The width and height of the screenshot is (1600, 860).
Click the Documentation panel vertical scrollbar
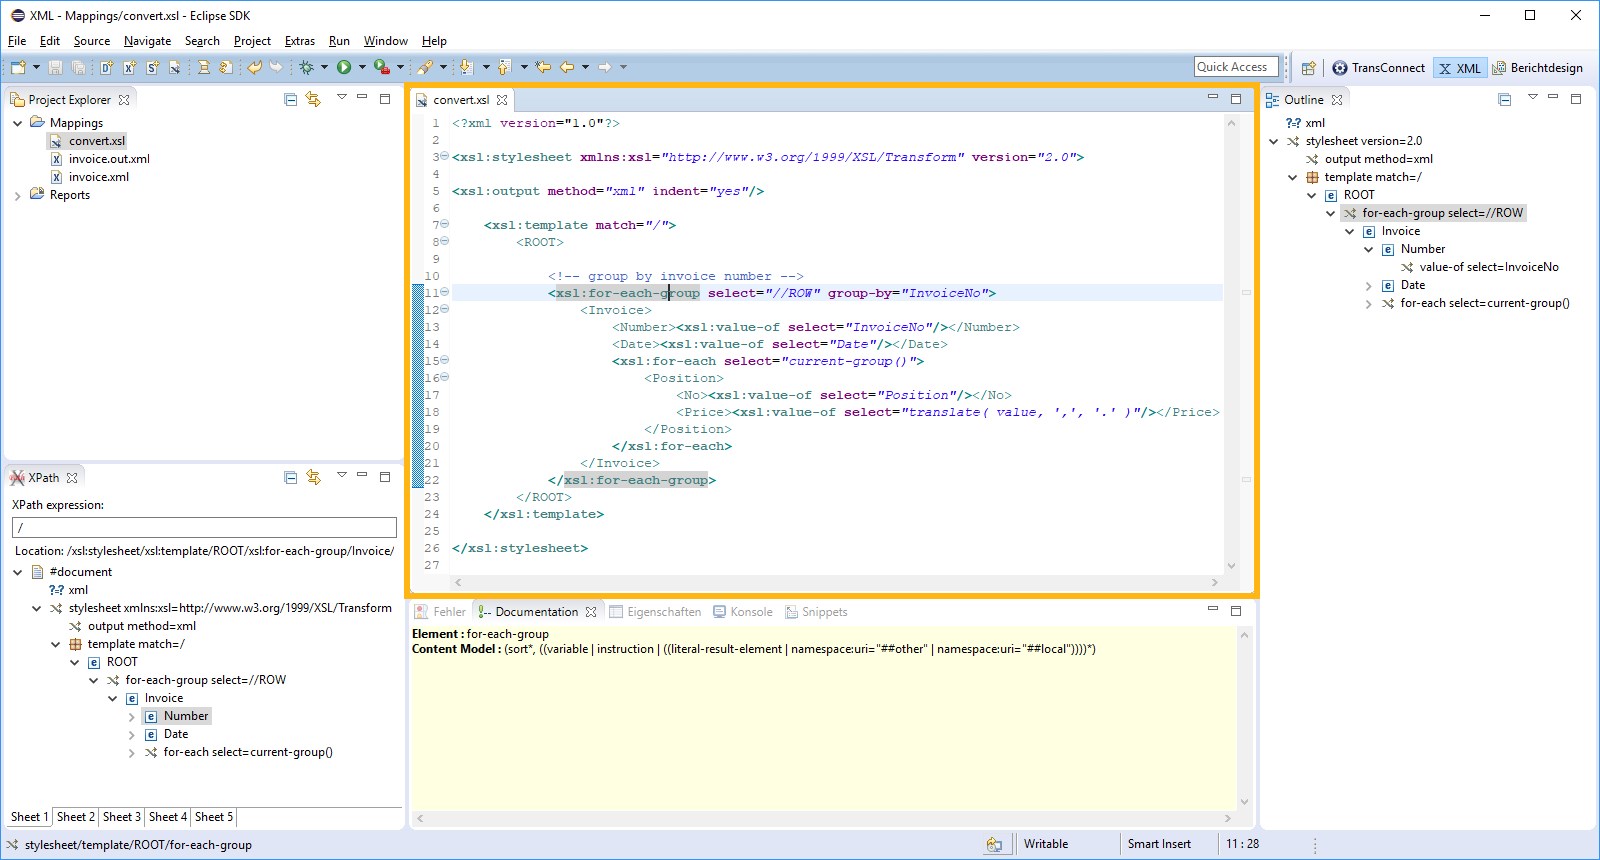(1244, 717)
